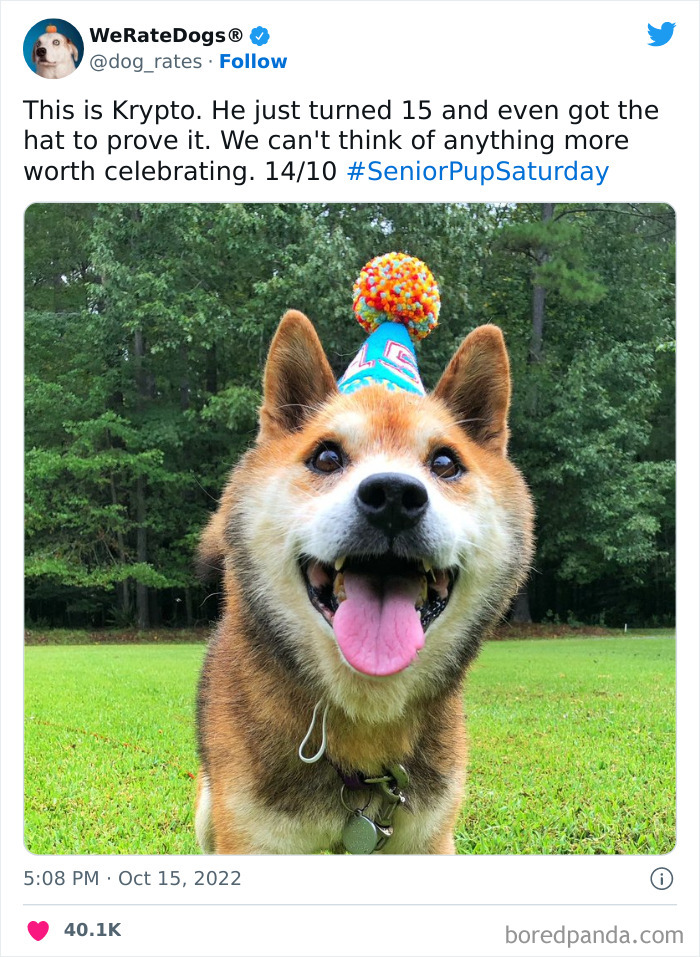Click the blue birthday hat showing 15

383,359
